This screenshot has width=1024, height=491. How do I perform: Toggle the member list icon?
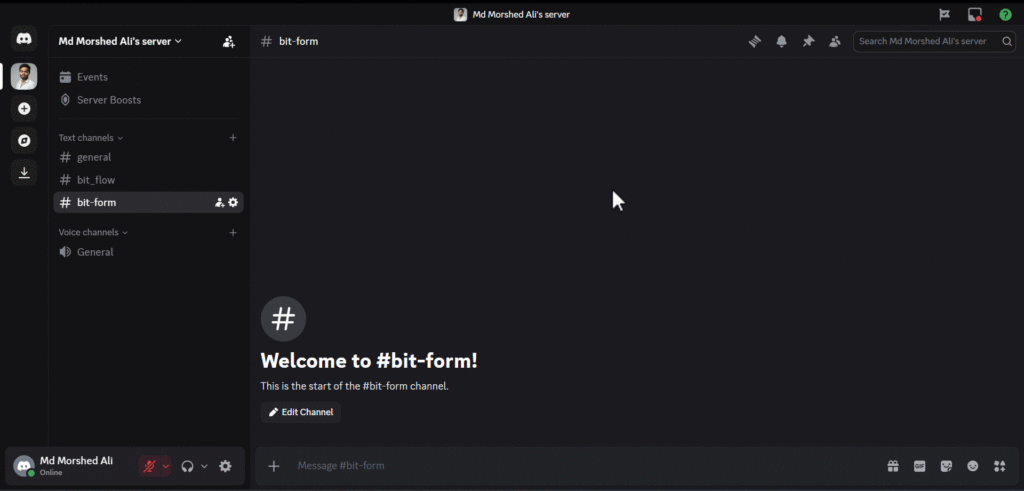pos(835,41)
